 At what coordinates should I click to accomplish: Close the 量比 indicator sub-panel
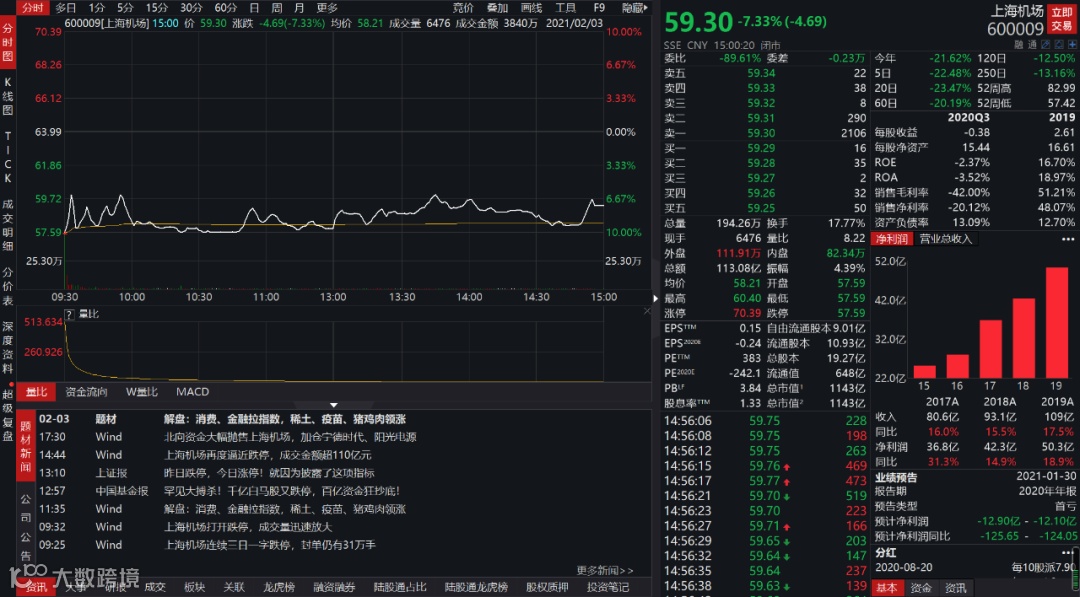pyautogui.click(x=647, y=311)
